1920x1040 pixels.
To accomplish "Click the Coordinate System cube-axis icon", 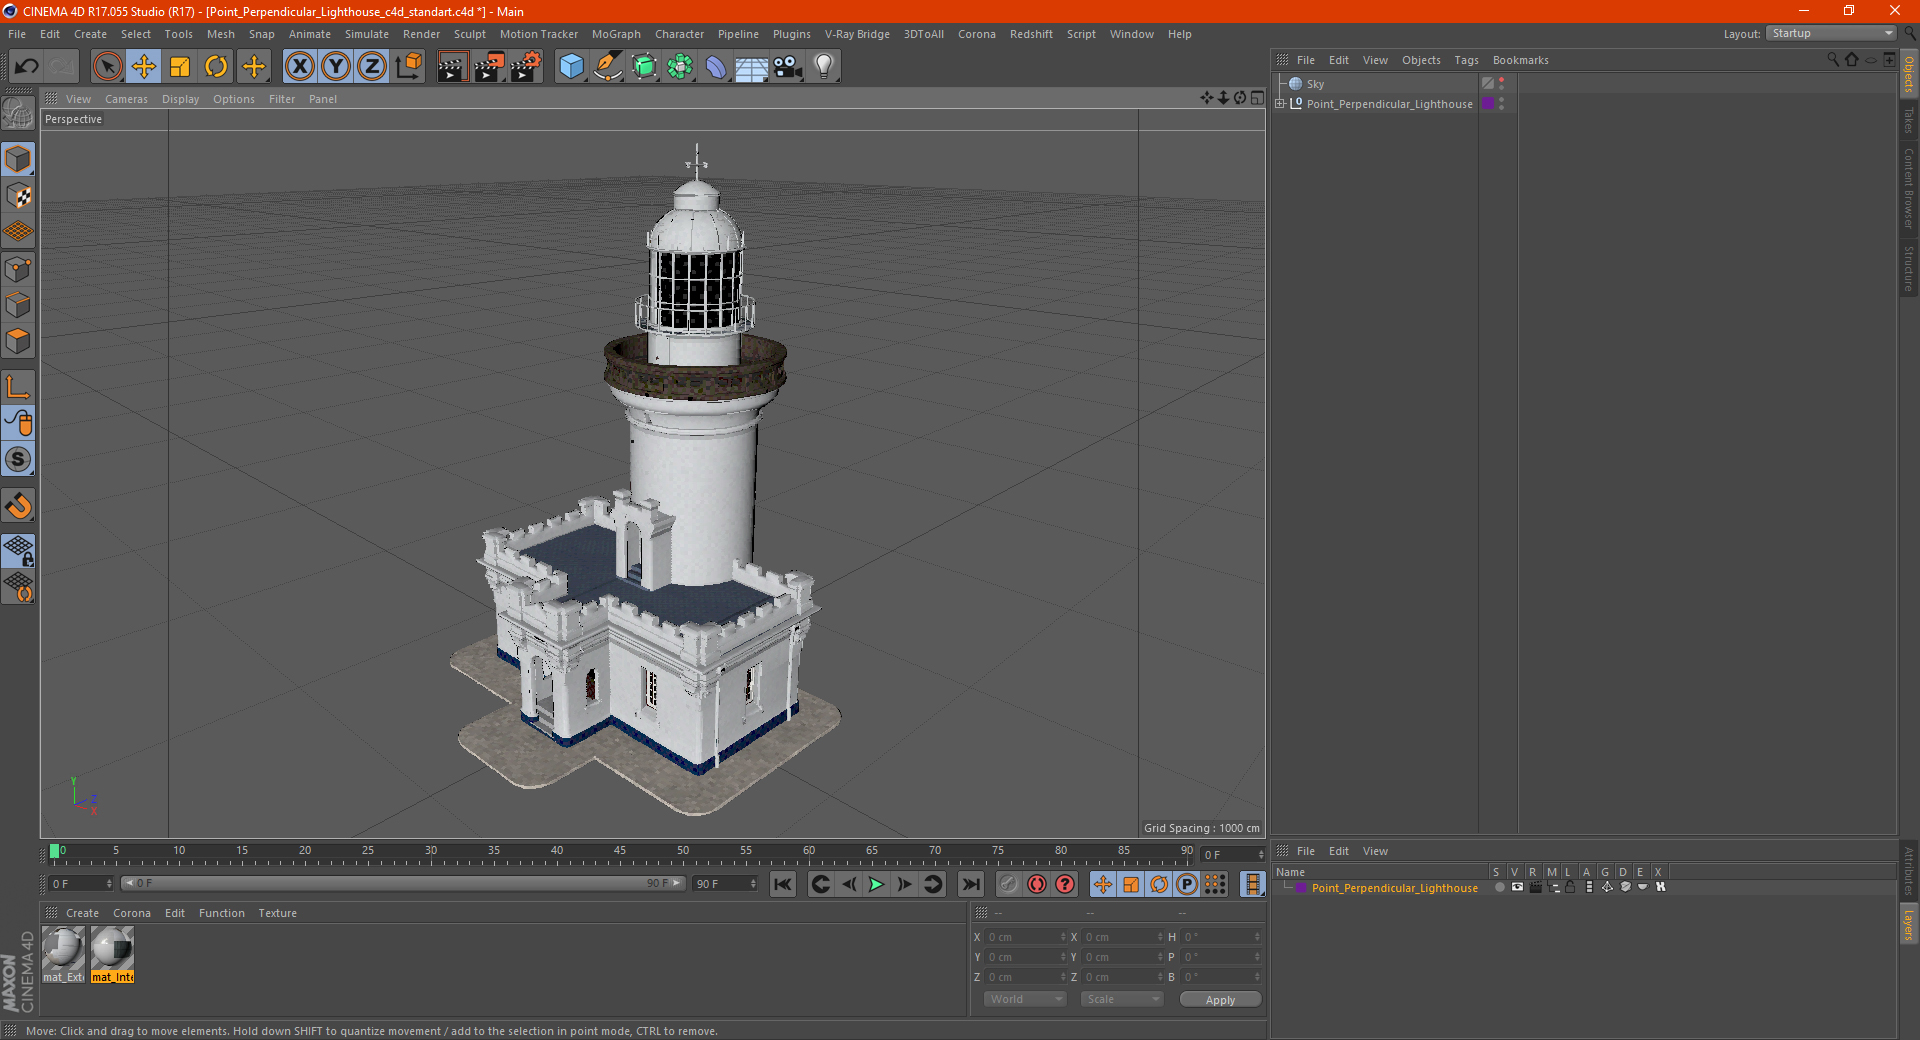I will pyautogui.click(x=408, y=67).
